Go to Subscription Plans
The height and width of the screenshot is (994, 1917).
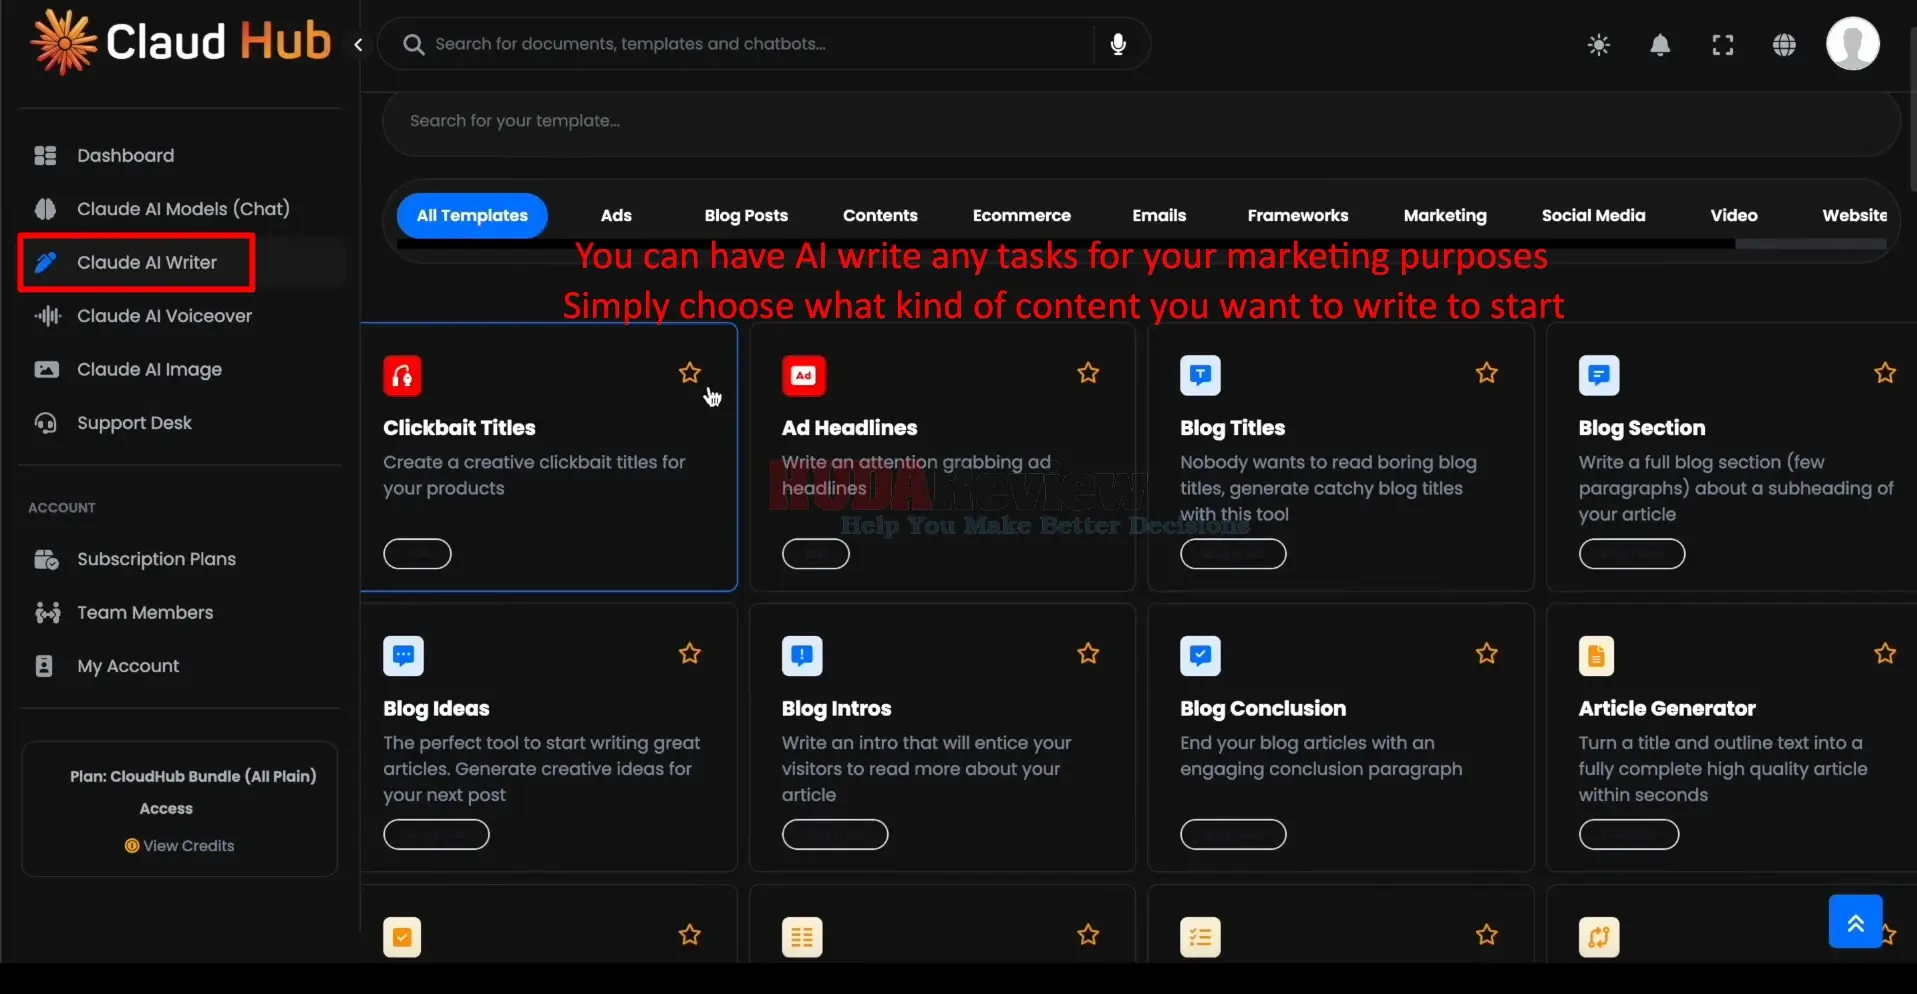(156, 559)
